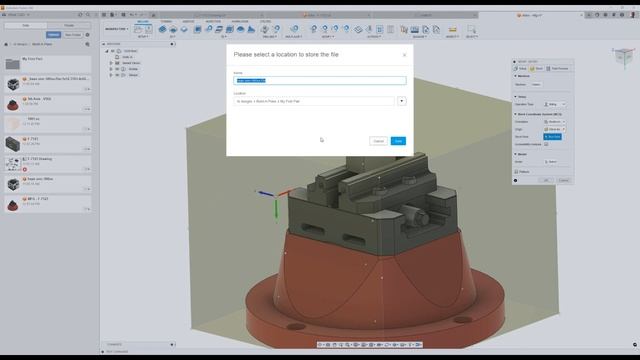Expand the Named Views tree node
640x360 pixels.
click(x=111, y=63)
